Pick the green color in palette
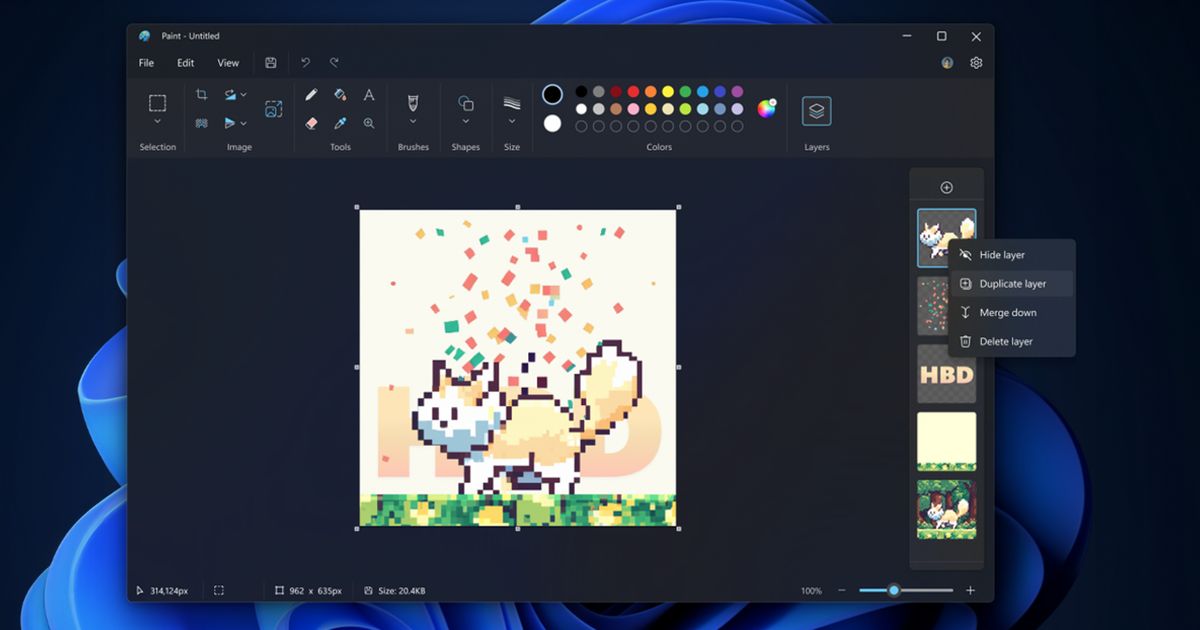Image resolution: width=1200 pixels, height=630 pixels. pyautogui.click(x=685, y=91)
